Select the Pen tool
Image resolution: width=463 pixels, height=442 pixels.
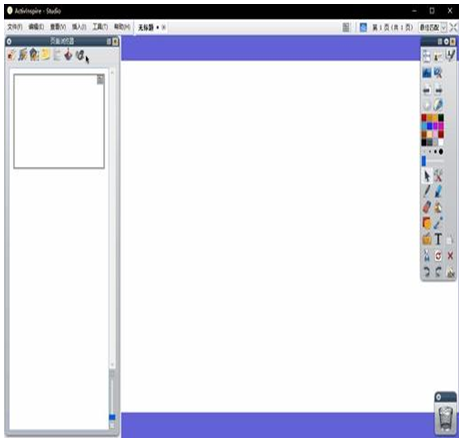427,192
